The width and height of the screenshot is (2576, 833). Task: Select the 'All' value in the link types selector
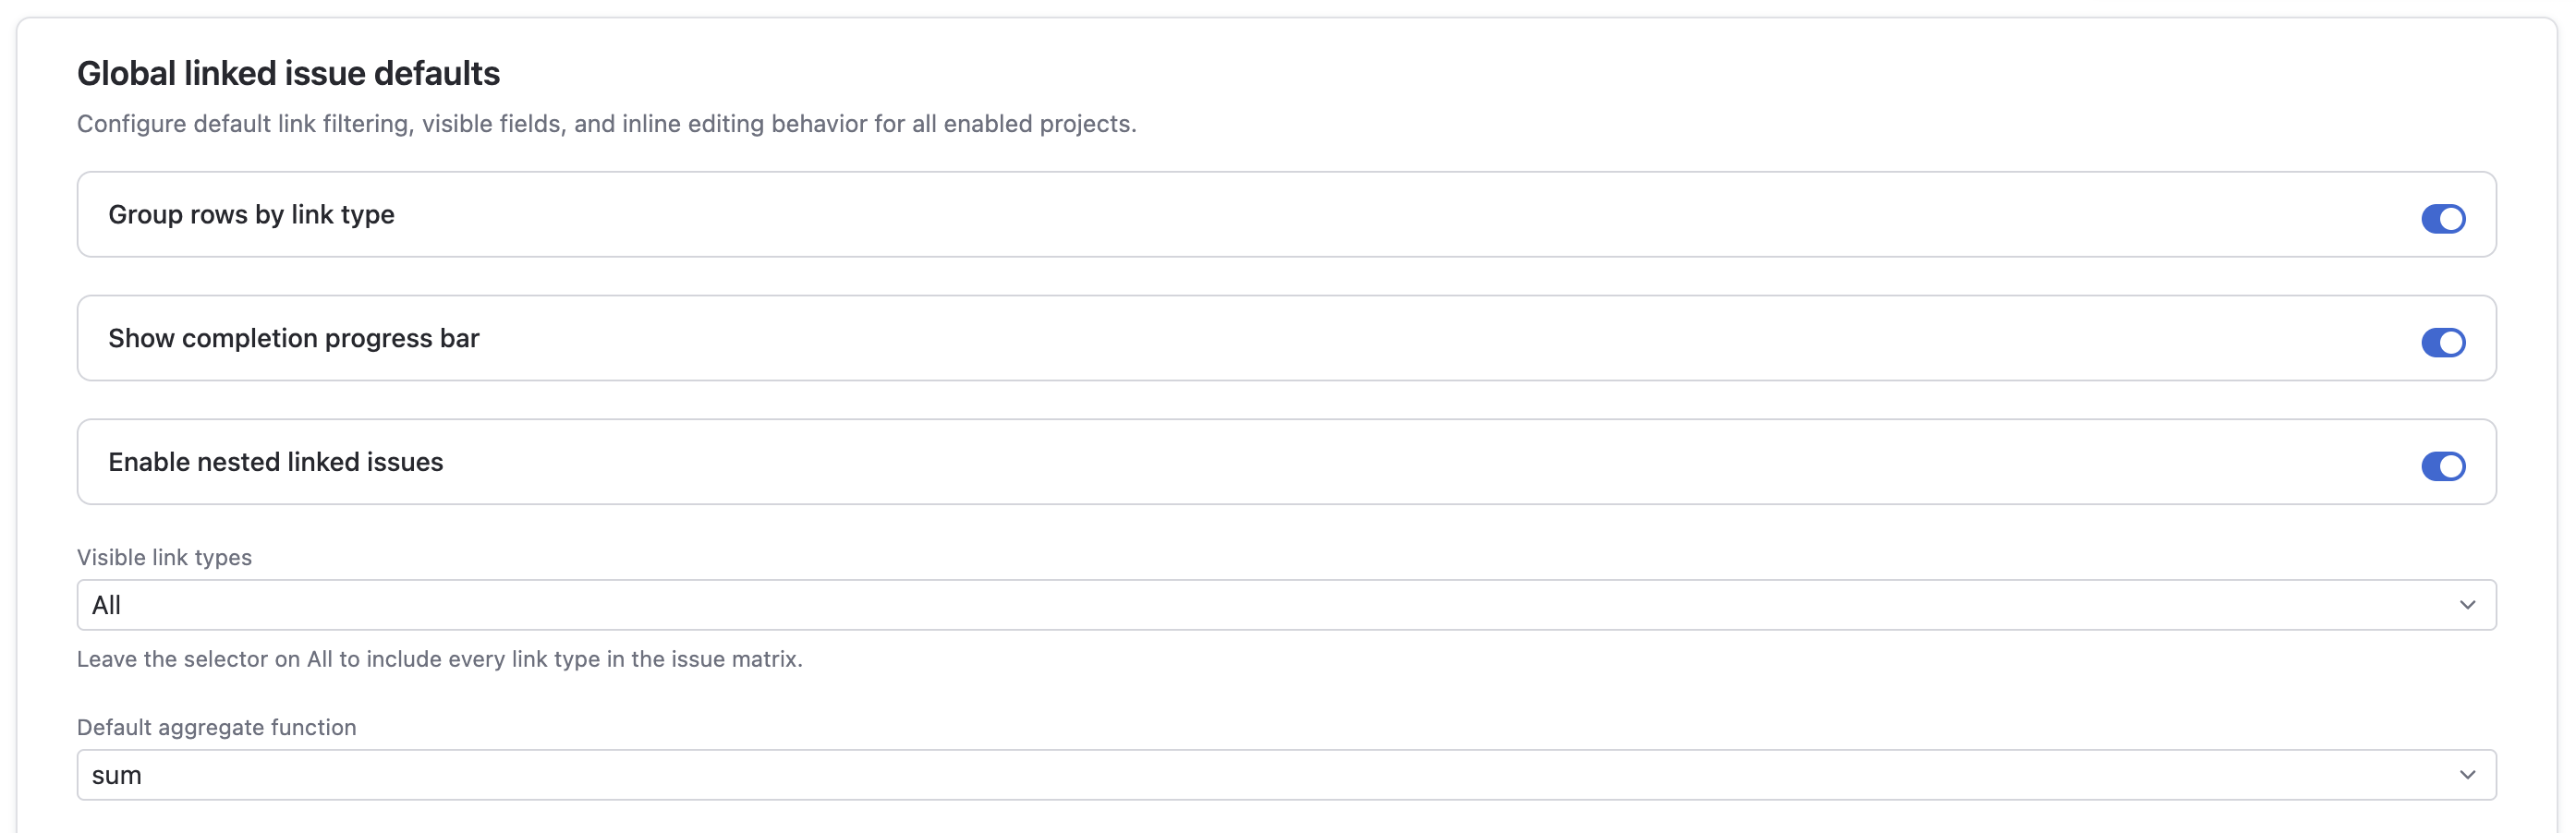tap(106, 604)
